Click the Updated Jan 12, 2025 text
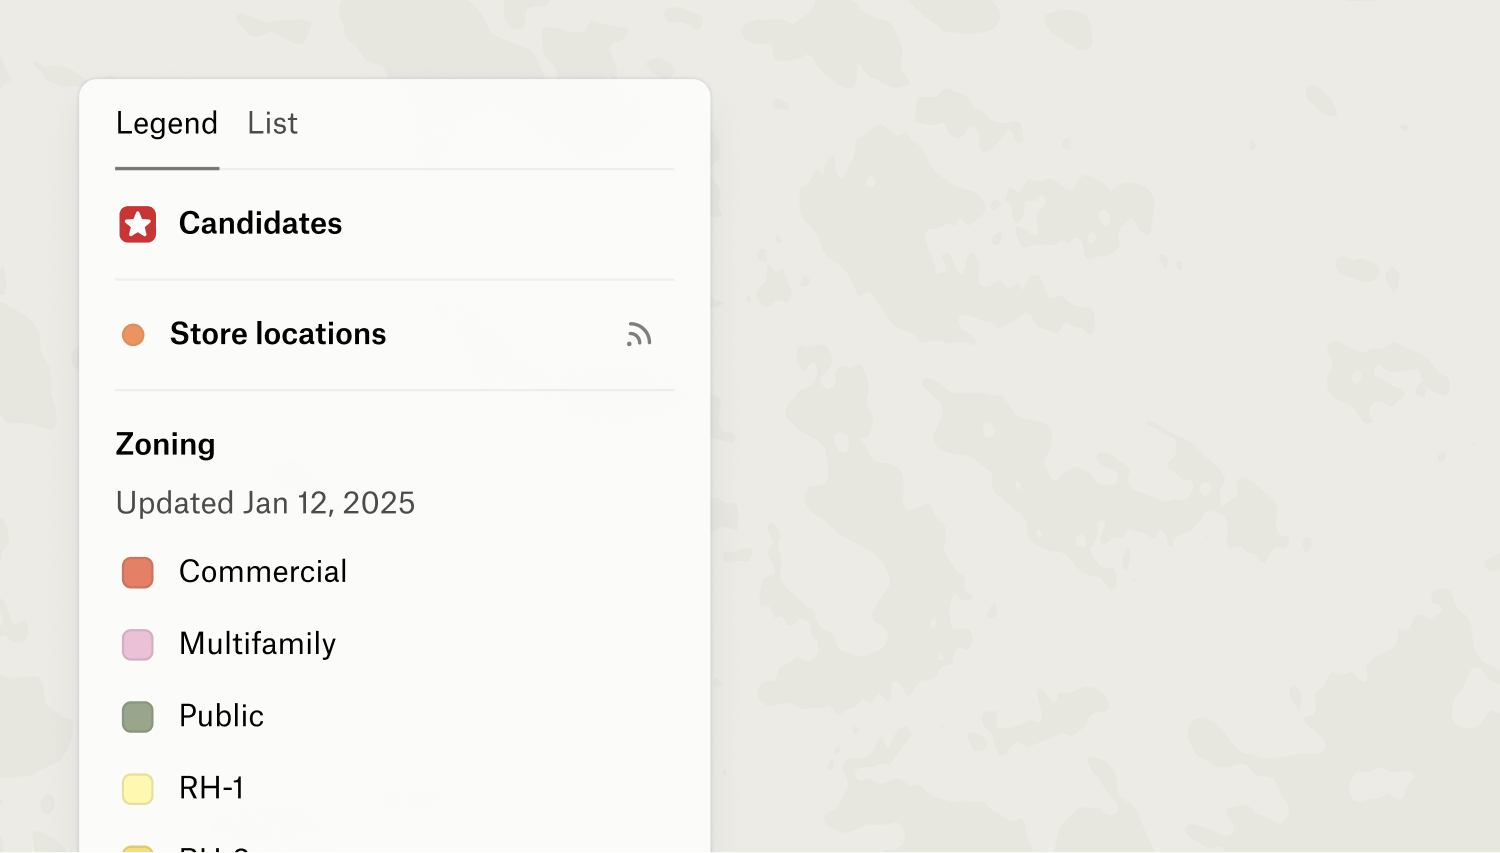This screenshot has width=1500, height=853. pyautogui.click(x=265, y=503)
